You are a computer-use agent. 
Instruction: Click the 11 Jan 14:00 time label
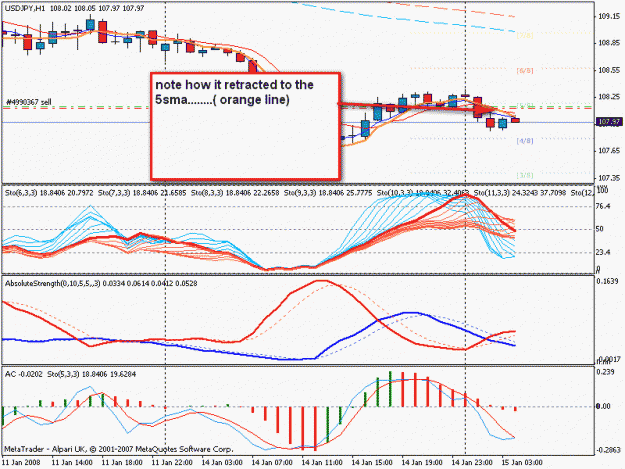pyautogui.click(x=72, y=463)
